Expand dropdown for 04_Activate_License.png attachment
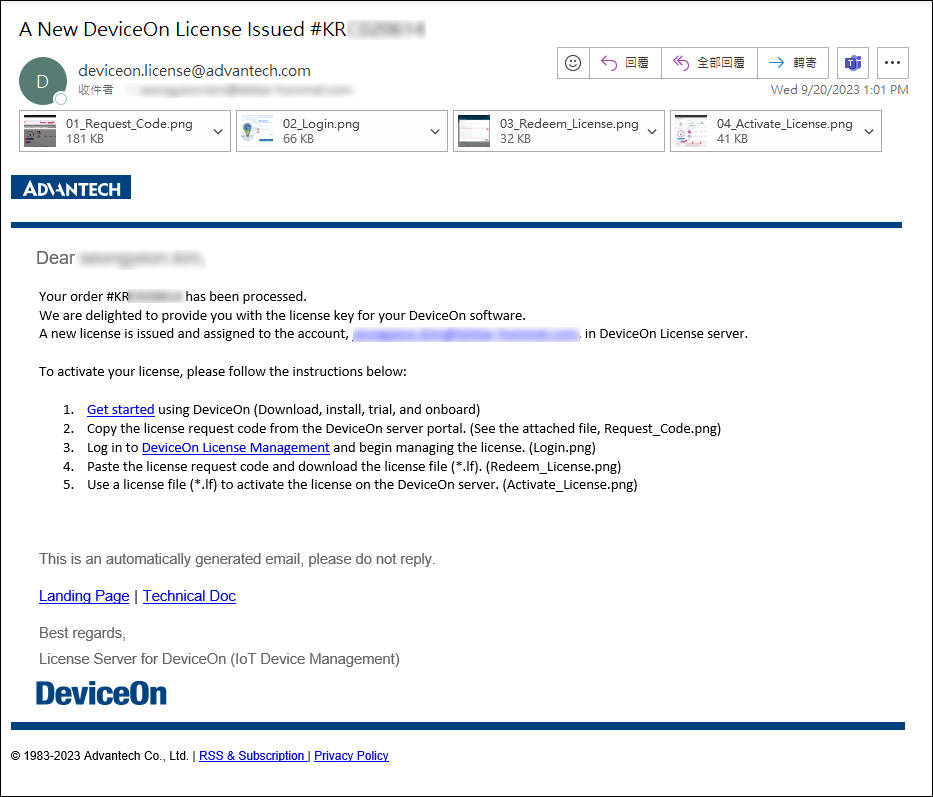Image resolution: width=933 pixels, height=797 pixels. 869,132
